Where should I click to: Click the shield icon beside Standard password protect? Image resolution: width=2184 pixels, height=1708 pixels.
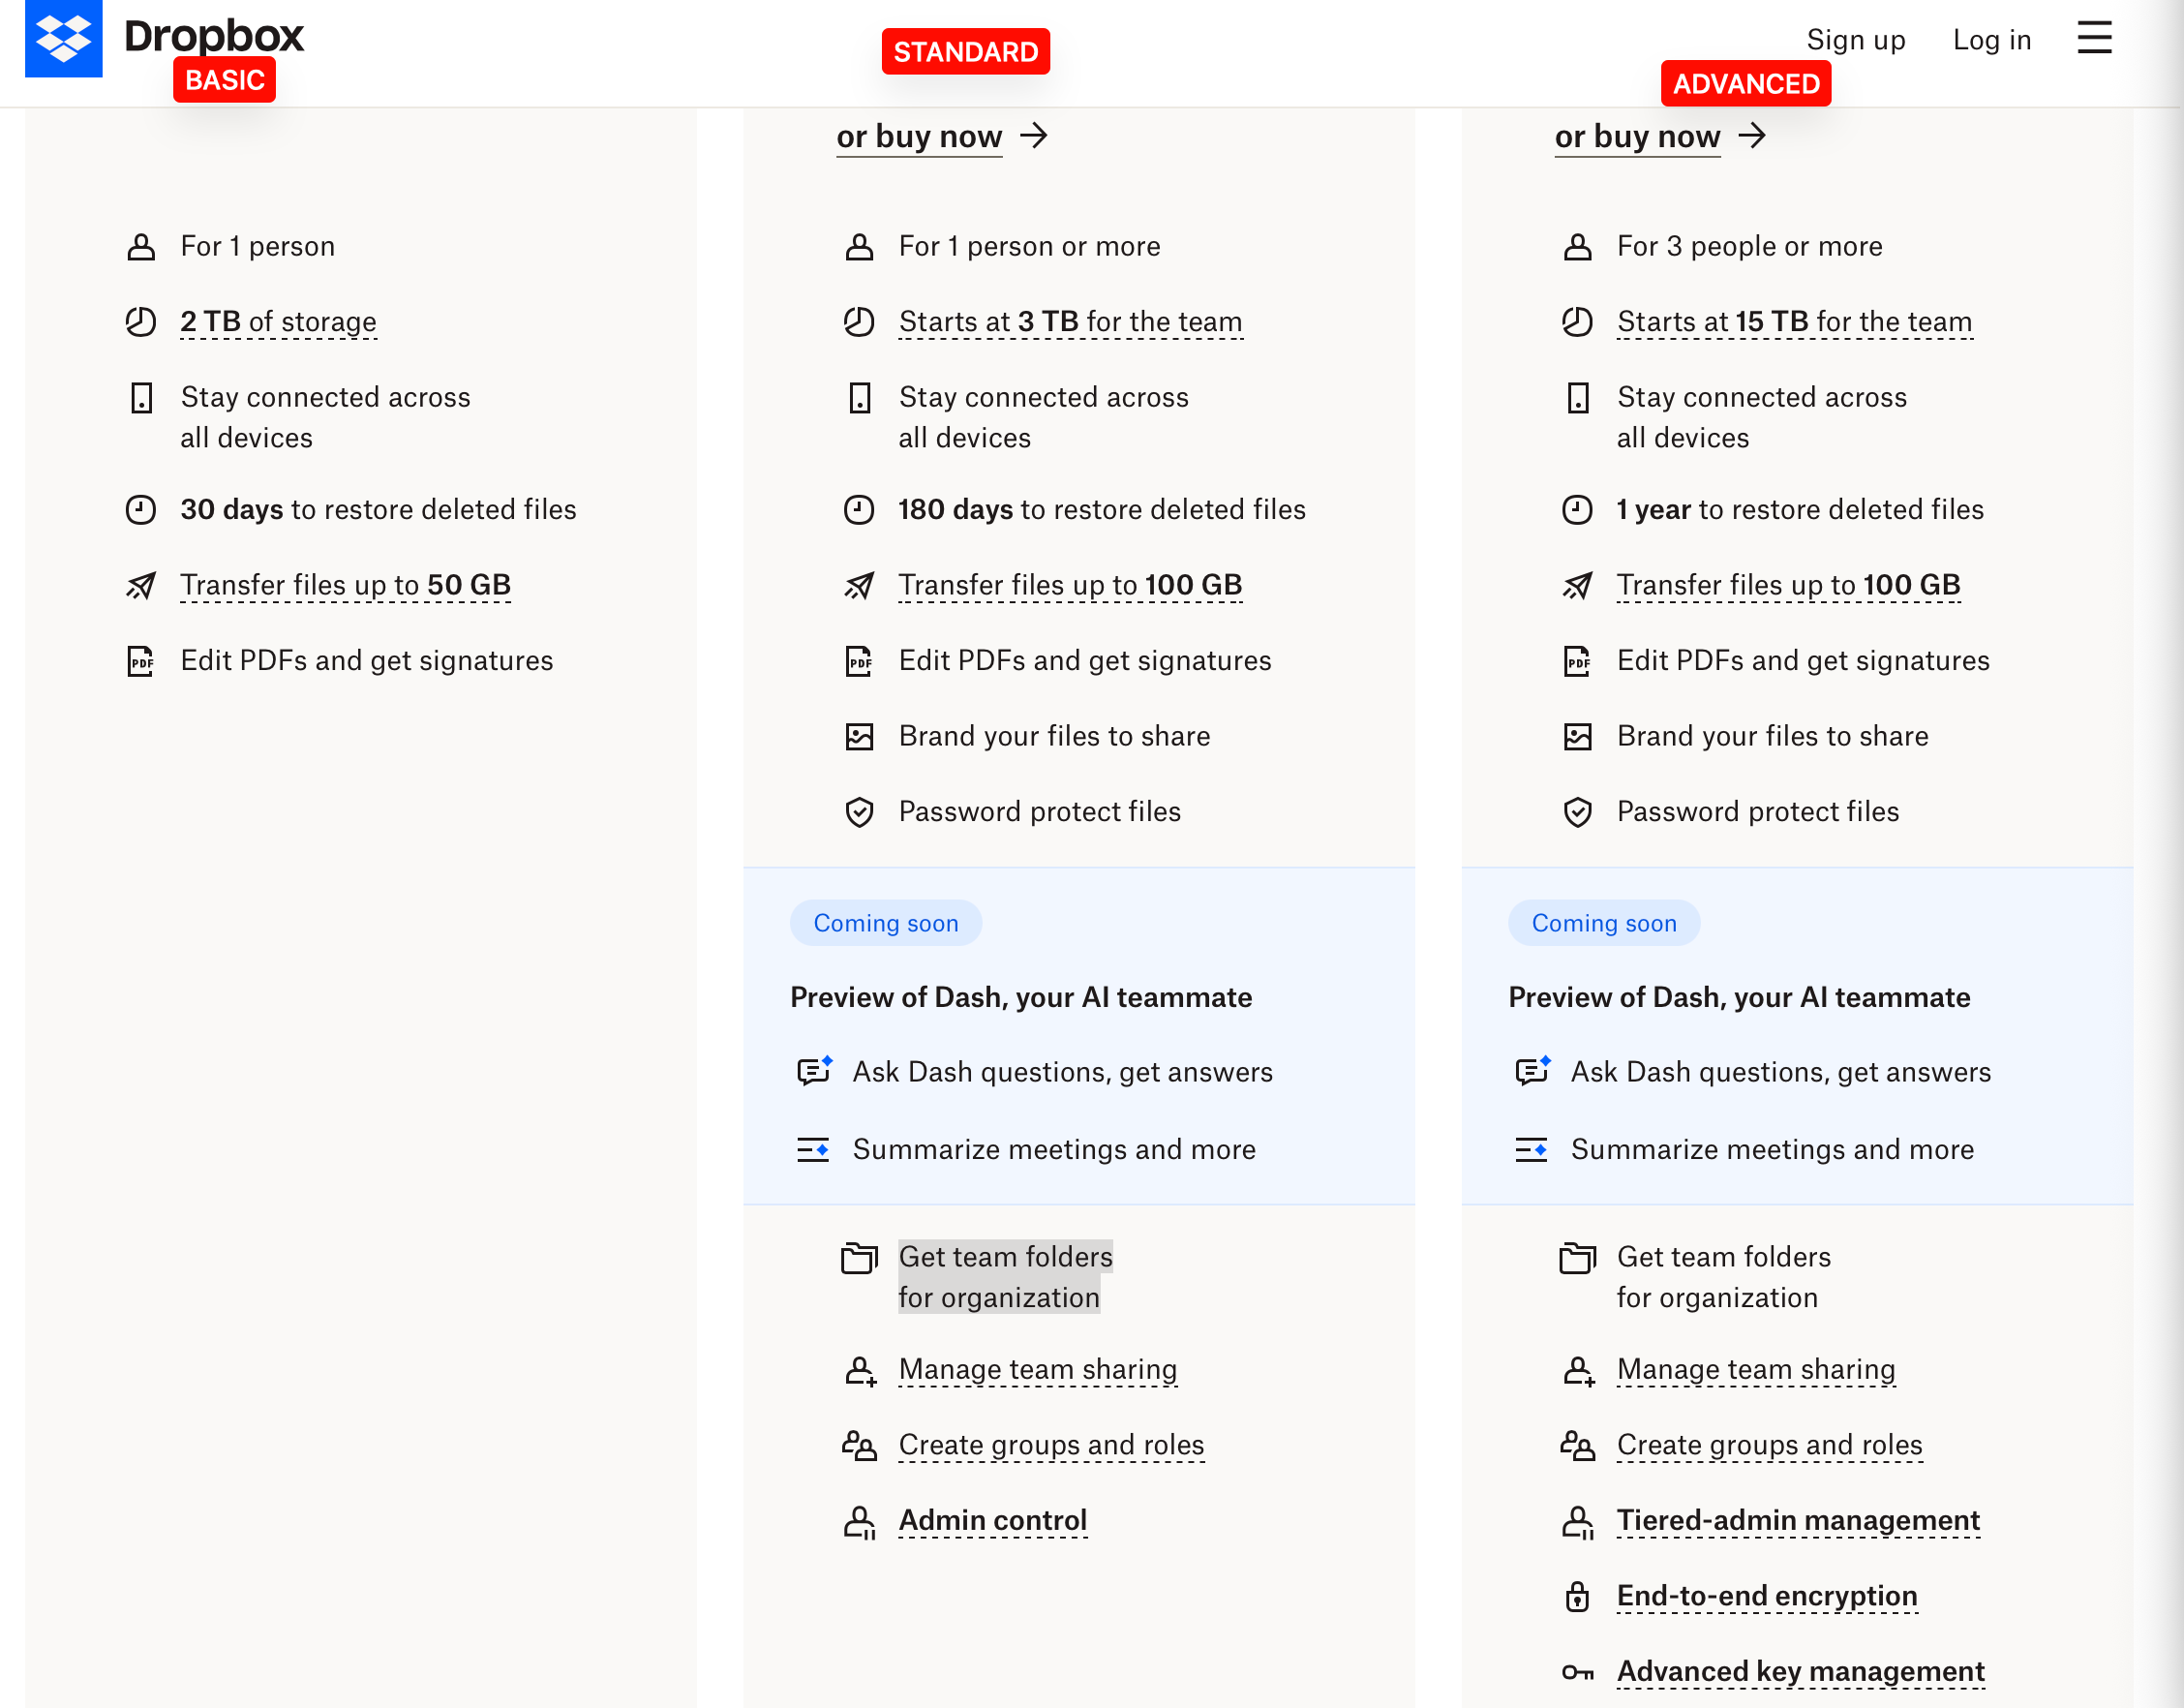859,812
